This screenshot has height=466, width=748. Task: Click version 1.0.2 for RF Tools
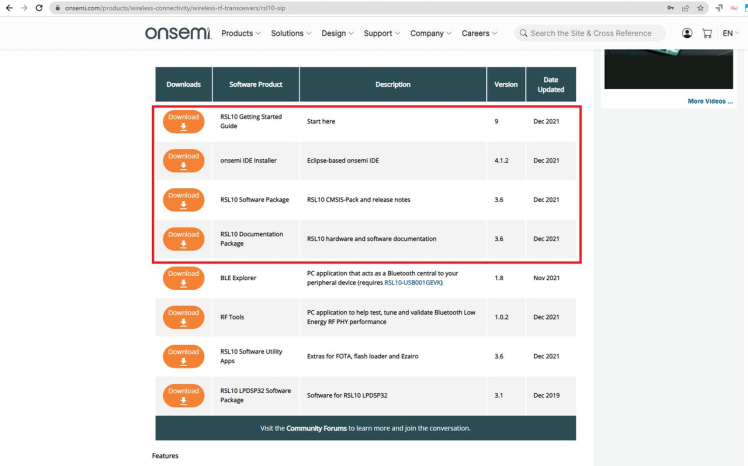click(501, 317)
